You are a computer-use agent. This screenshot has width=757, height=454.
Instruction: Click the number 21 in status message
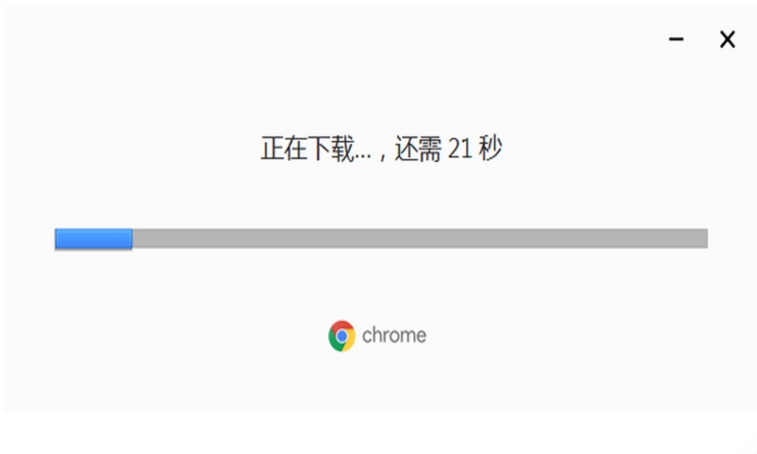pyautogui.click(x=460, y=148)
